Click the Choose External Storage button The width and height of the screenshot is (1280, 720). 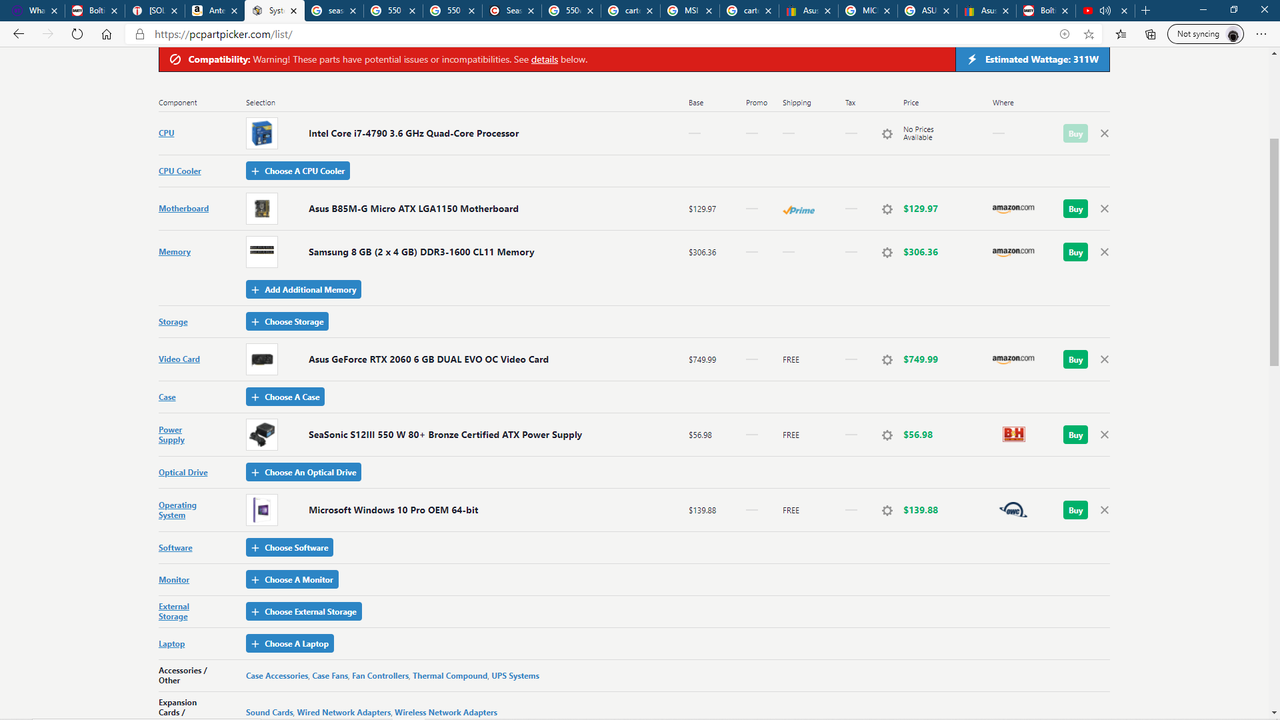tap(304, 612)
